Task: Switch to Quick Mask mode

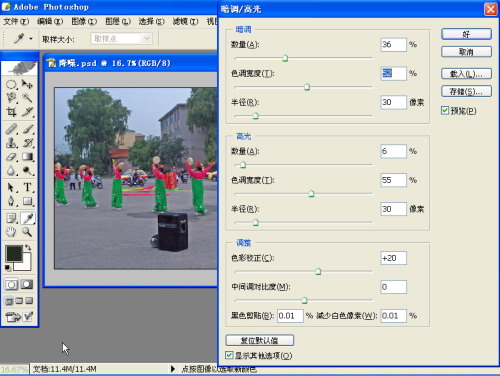Action: click(27, 285)
